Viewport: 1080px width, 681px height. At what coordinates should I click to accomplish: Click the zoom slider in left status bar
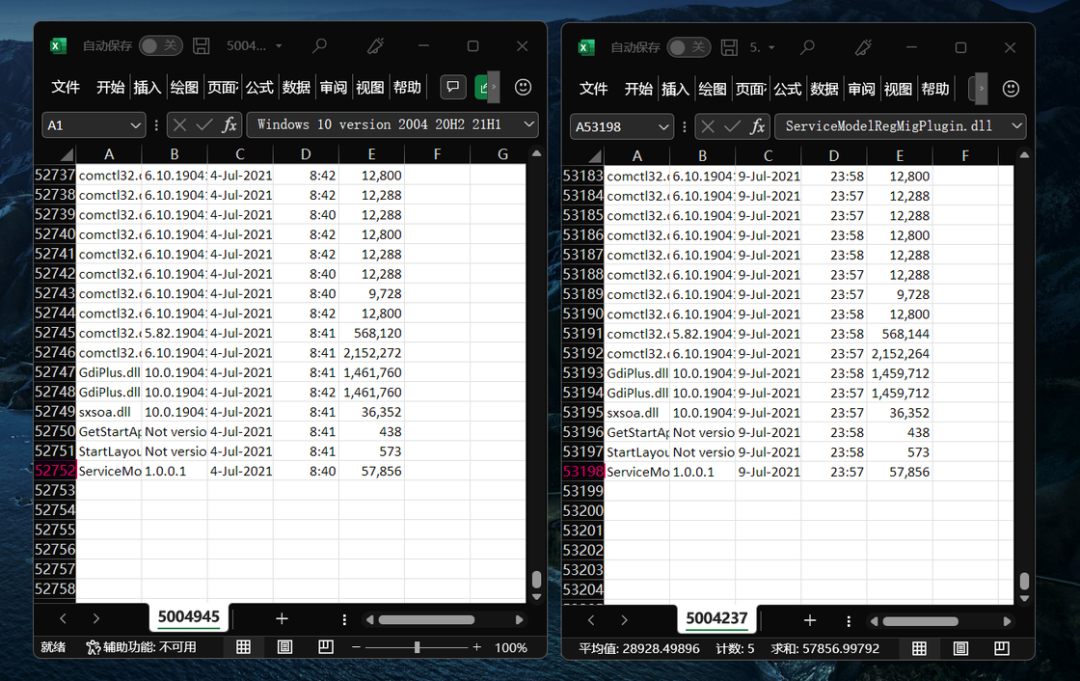click(417, 647)
